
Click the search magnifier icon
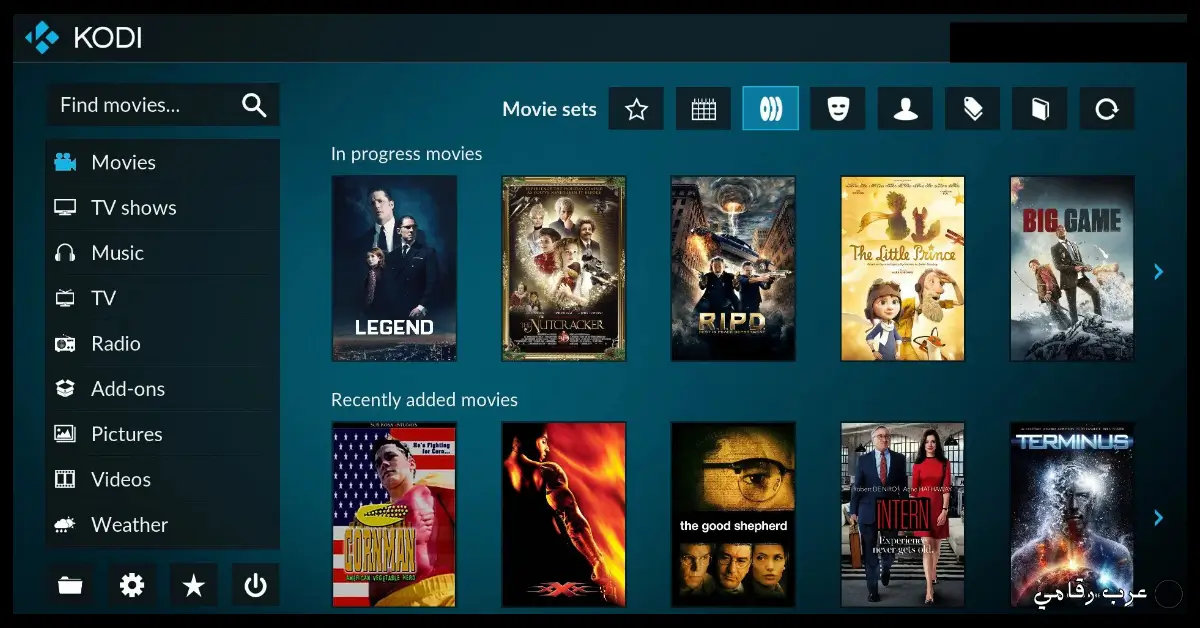(254, 104)
